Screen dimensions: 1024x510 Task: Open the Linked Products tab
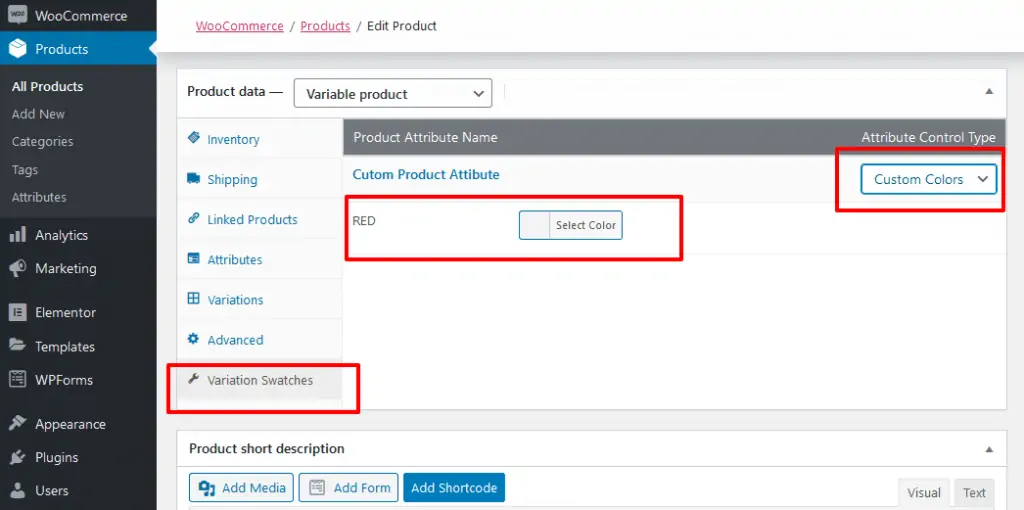click(x=260, y=219)
